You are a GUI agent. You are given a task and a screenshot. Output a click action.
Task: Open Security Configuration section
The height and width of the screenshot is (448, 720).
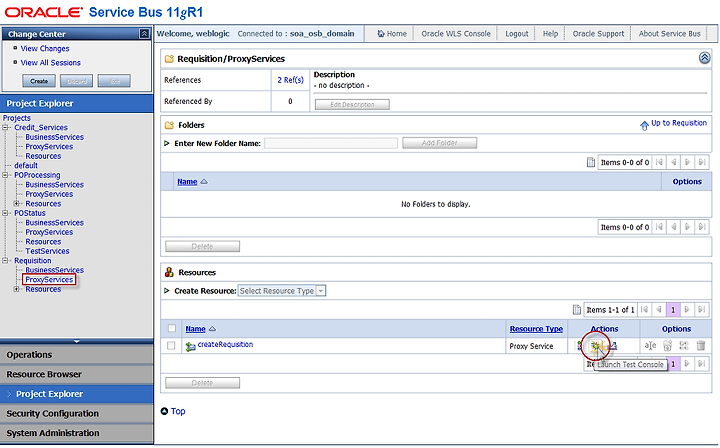[x=77, y=414]
